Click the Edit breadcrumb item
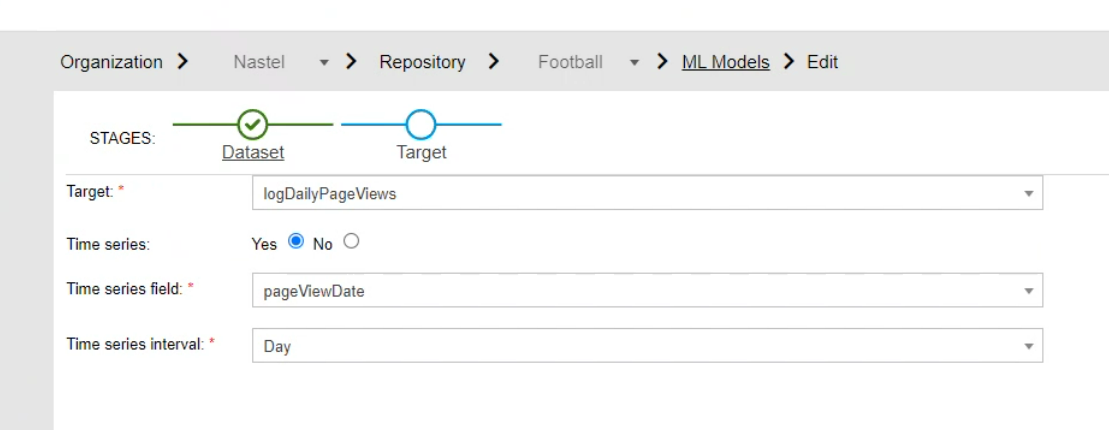The image size is (1109, 430). (x=823, y=62)
